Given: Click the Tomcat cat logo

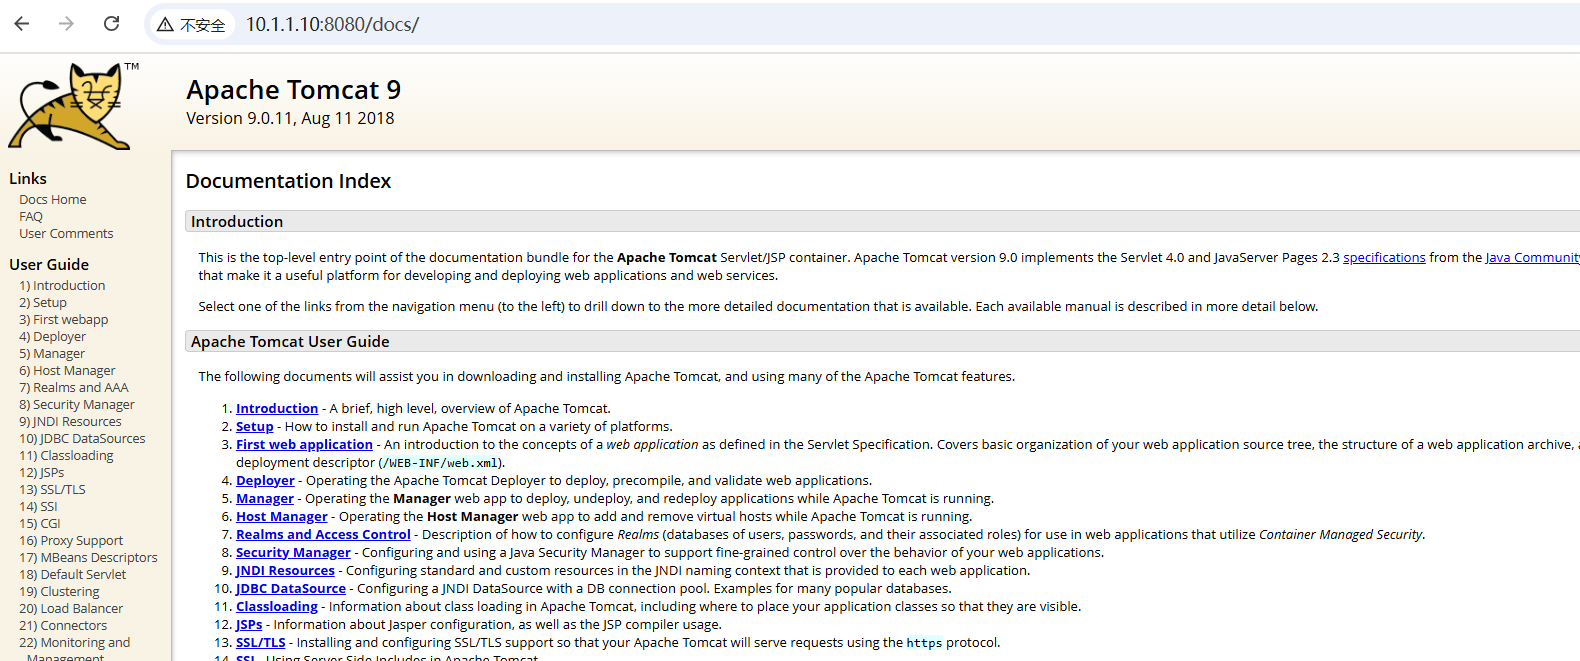Looking at the screenshot, I should tap(72, 106).
